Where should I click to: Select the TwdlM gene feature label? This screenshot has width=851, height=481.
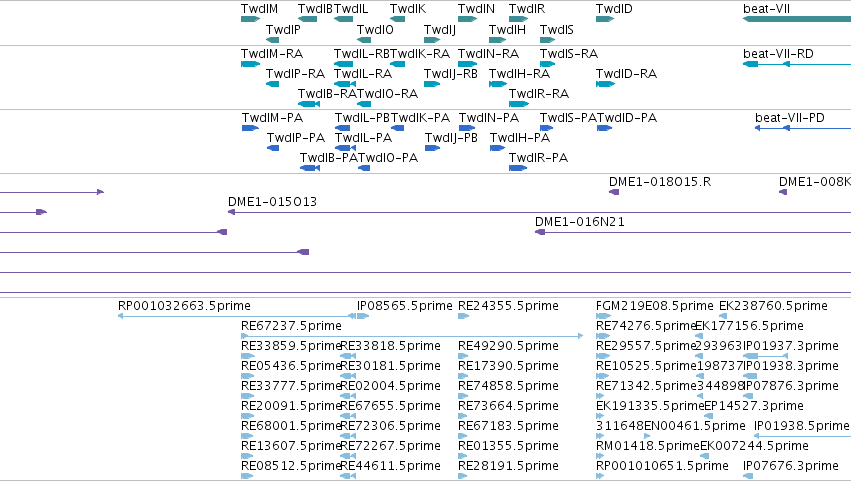(x=259, y=9)
